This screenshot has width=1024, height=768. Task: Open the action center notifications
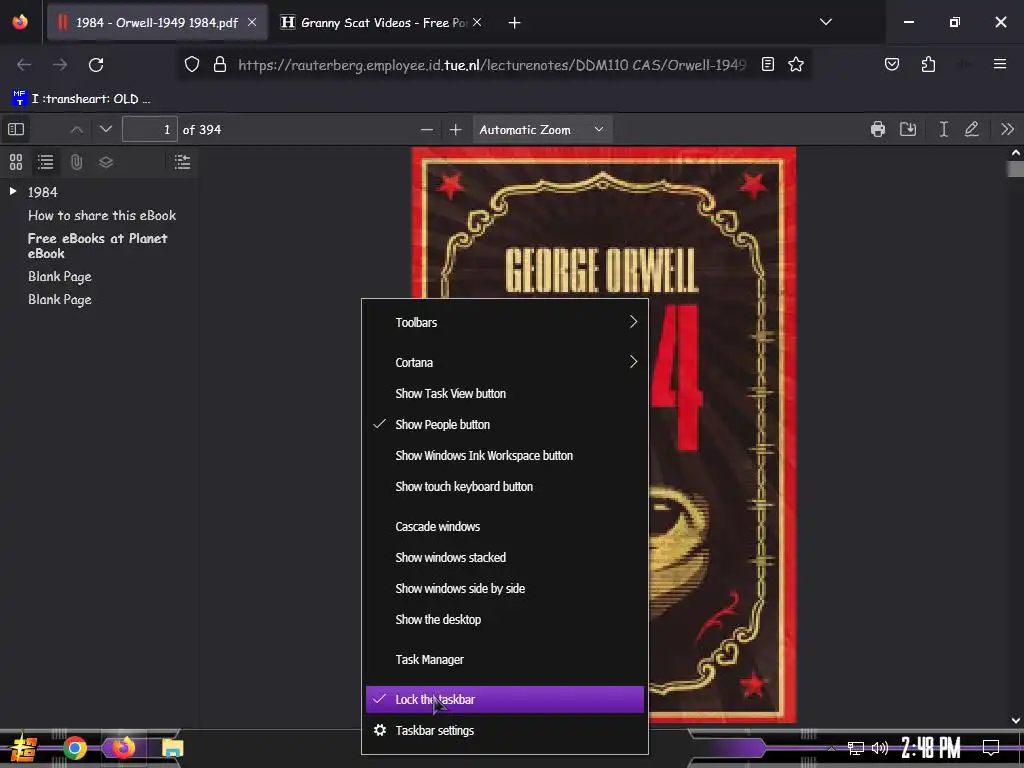pyautogui.click(x=991, y=748)
